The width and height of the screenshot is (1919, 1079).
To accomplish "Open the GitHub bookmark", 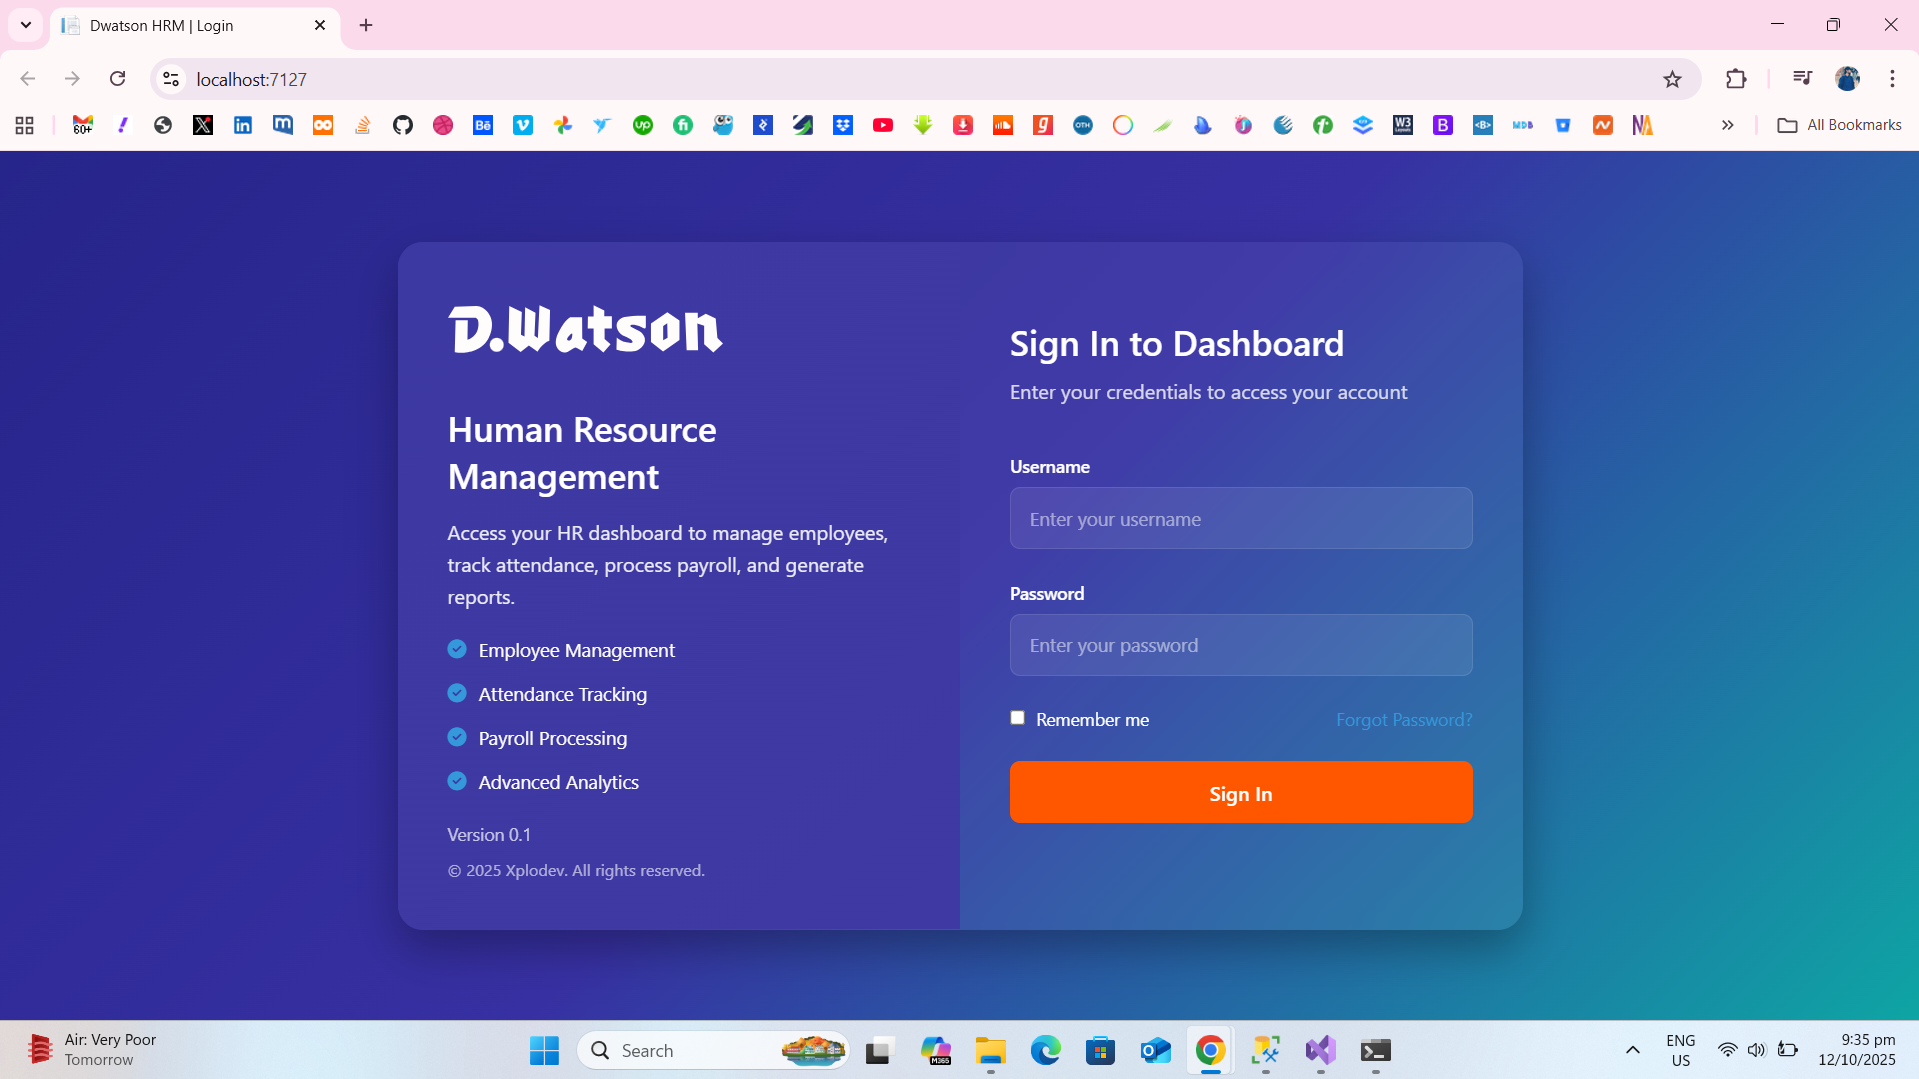I will coord(403,125).
